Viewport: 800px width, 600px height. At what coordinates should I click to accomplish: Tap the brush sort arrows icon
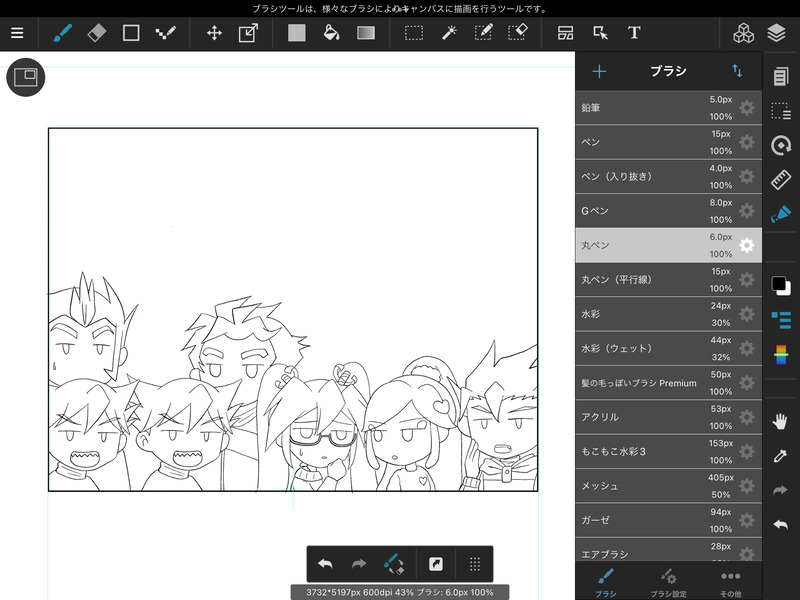737,71
